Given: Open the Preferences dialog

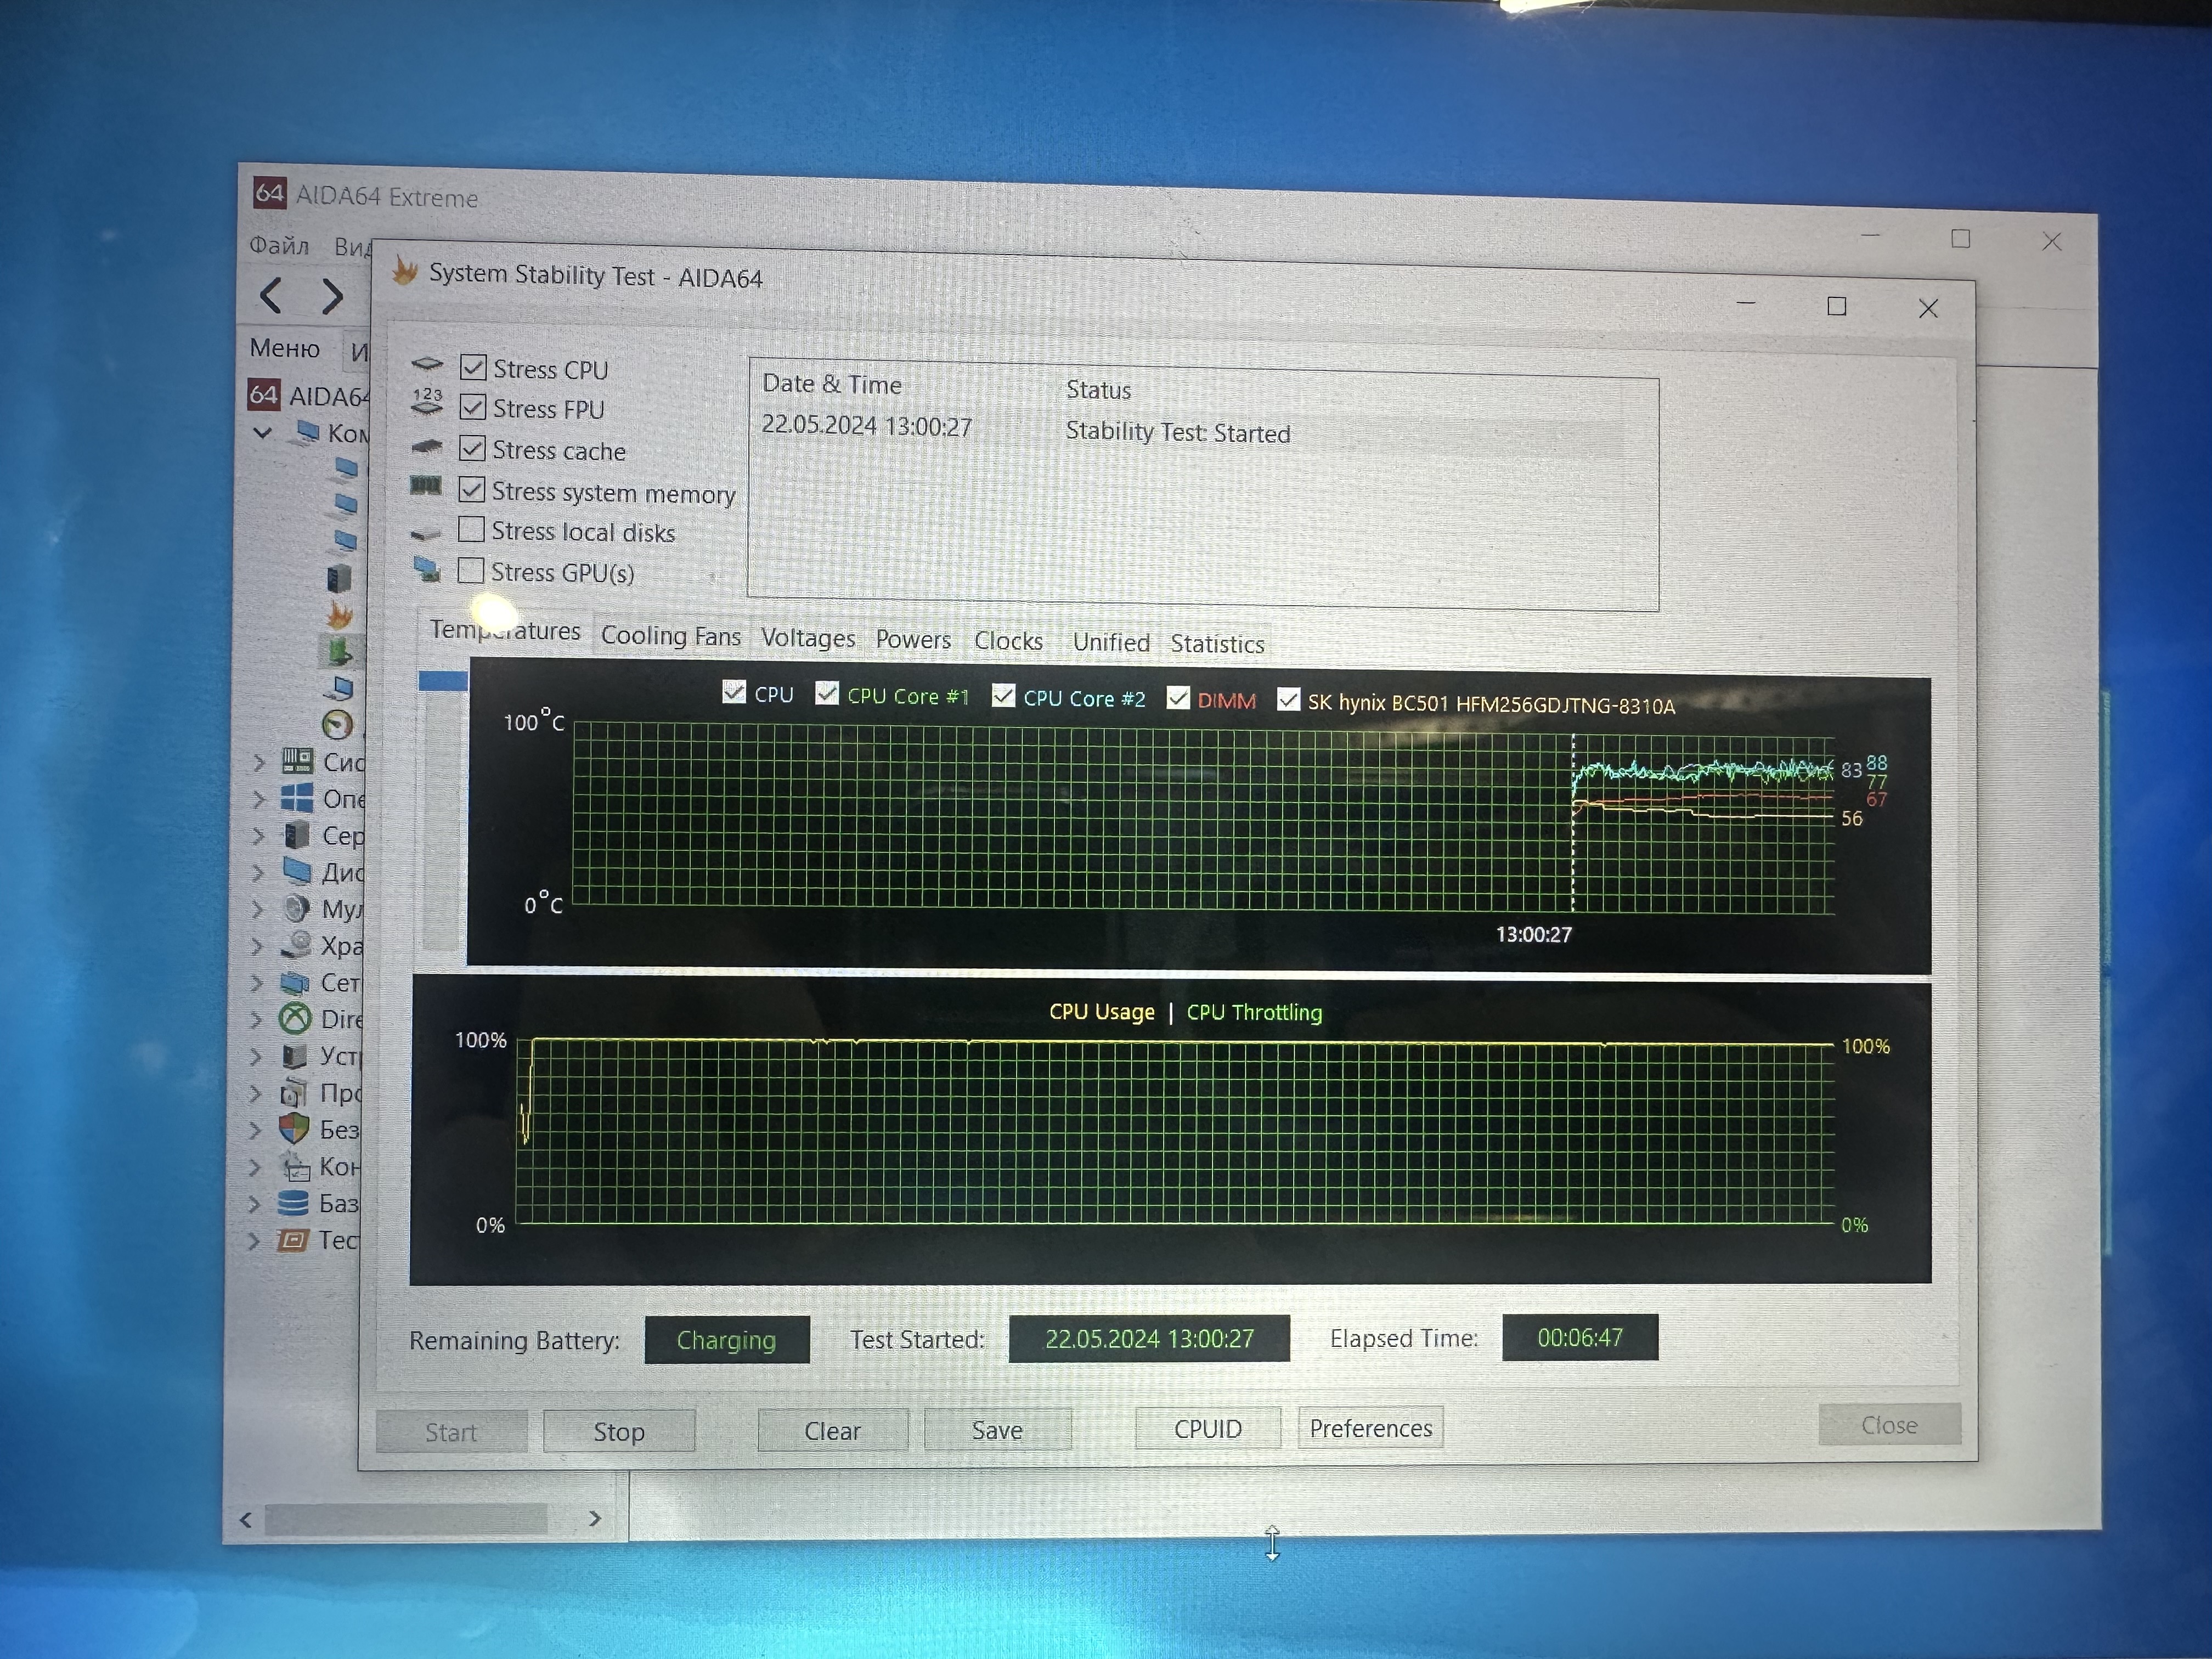Looking at the screenshot, I should pos(1370,1427).
